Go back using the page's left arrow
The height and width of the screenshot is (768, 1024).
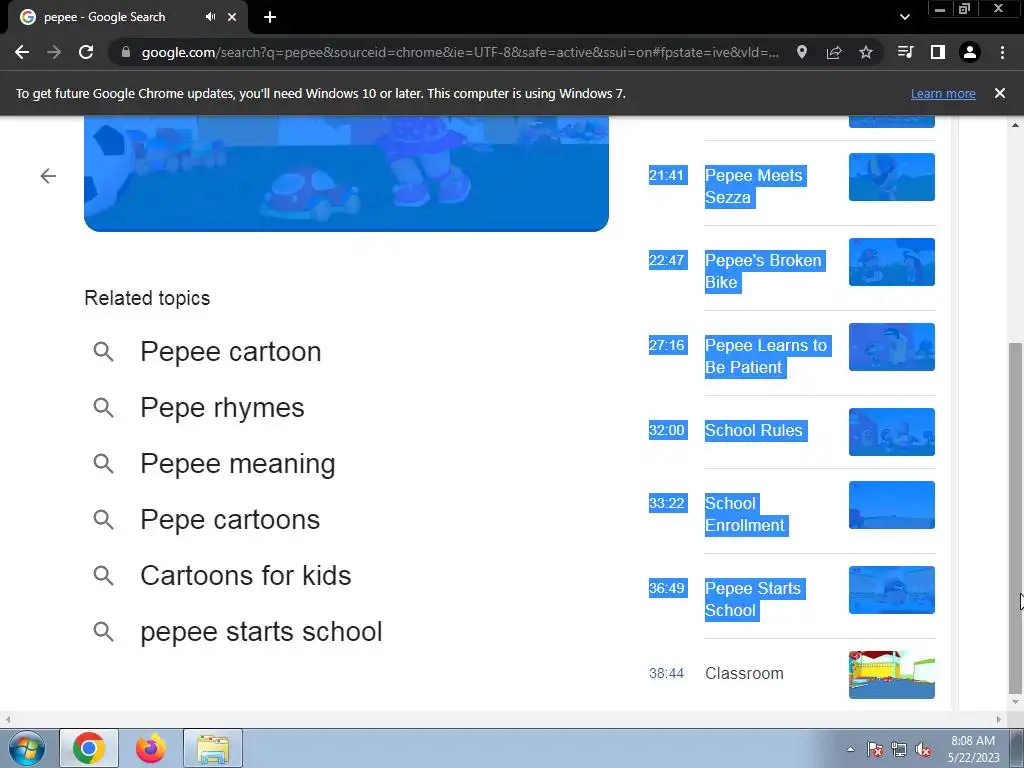tap(48, 176)
